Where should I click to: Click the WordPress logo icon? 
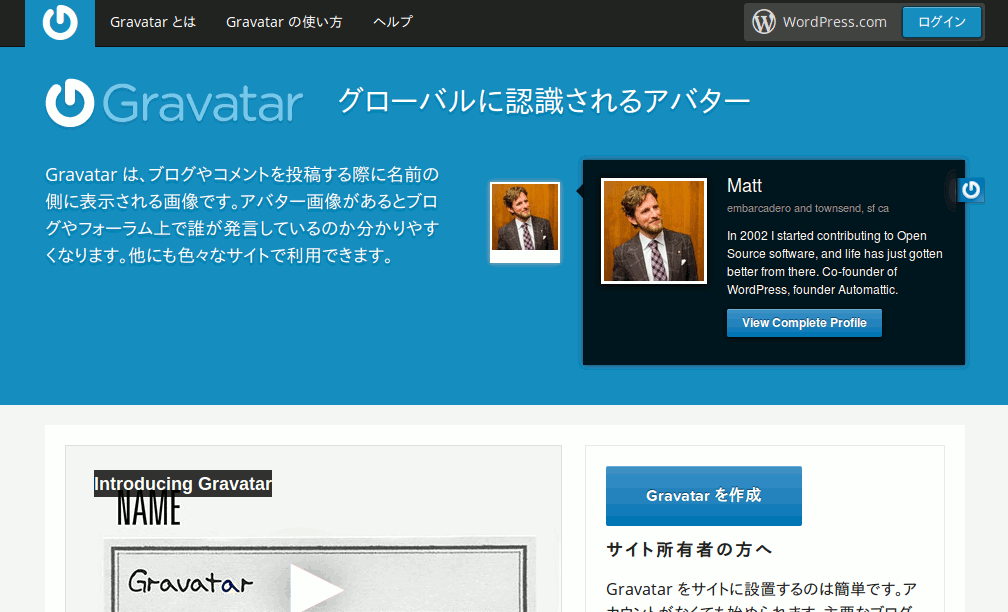(764, 22)
